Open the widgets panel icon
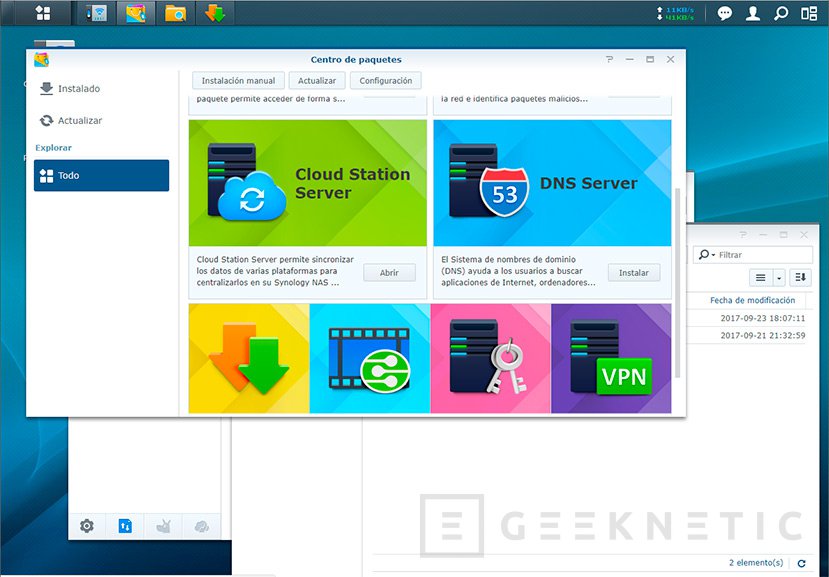Screen dimensions: 829x577 coord(809,13)
